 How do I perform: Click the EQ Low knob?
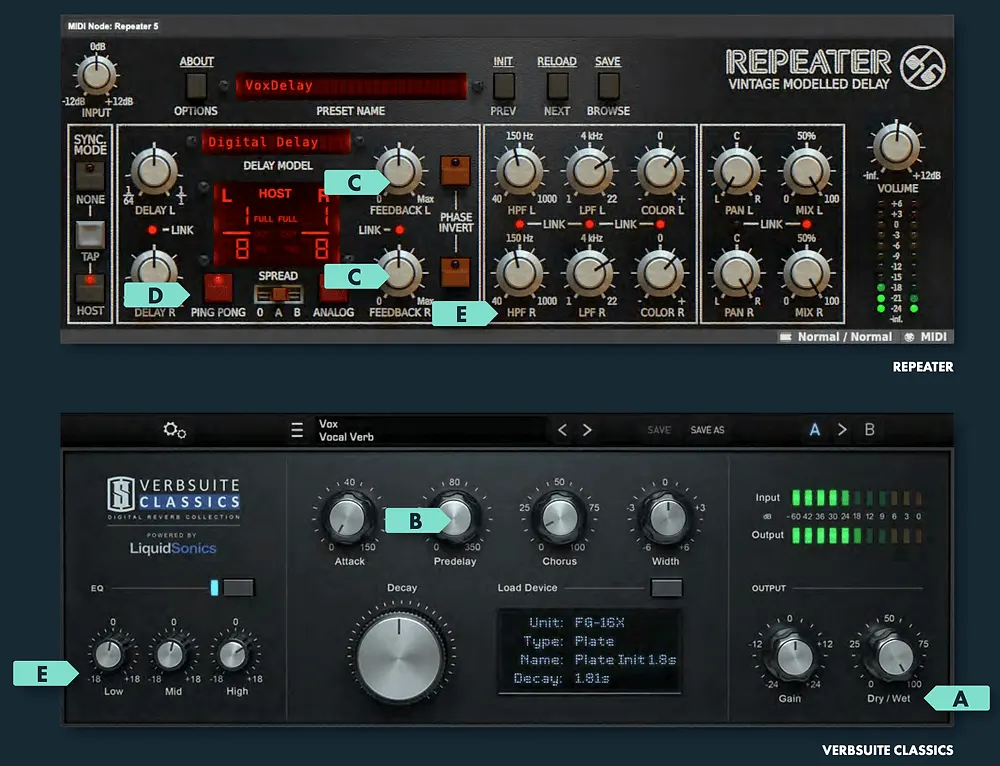coord(110,654)
